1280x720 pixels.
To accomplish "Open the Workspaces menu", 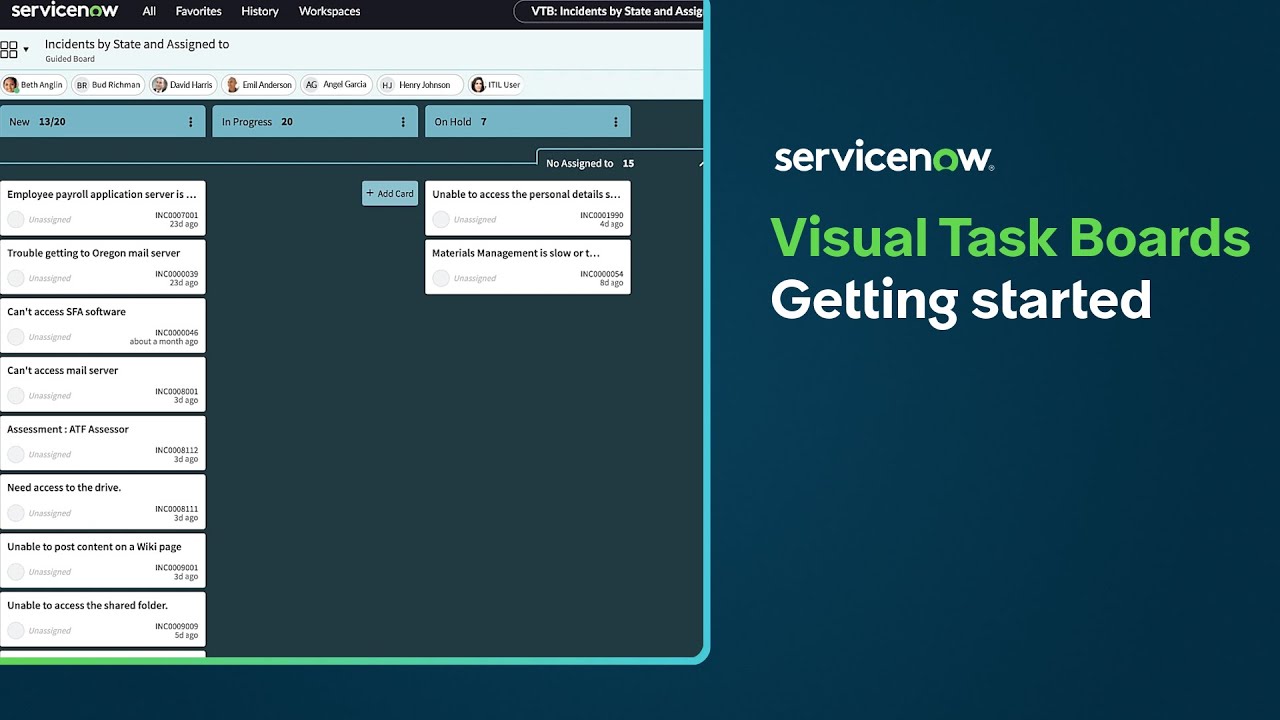I will (x=329, y=11).
